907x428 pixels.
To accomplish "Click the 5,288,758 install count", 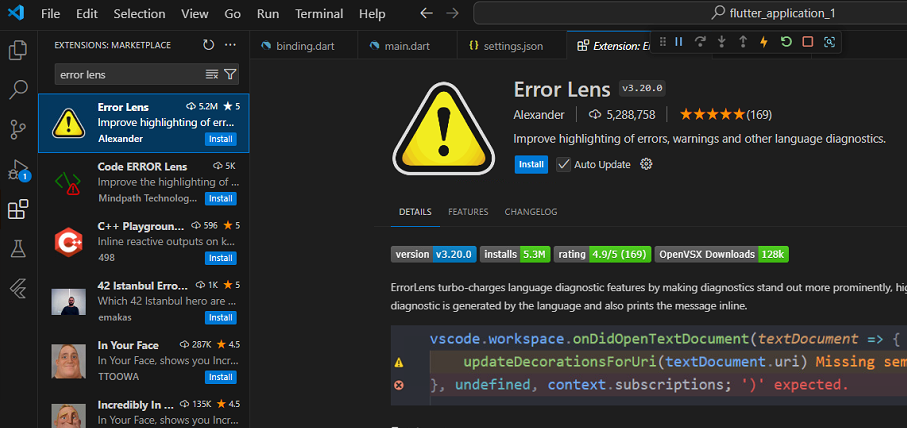I will pos(622,115).
